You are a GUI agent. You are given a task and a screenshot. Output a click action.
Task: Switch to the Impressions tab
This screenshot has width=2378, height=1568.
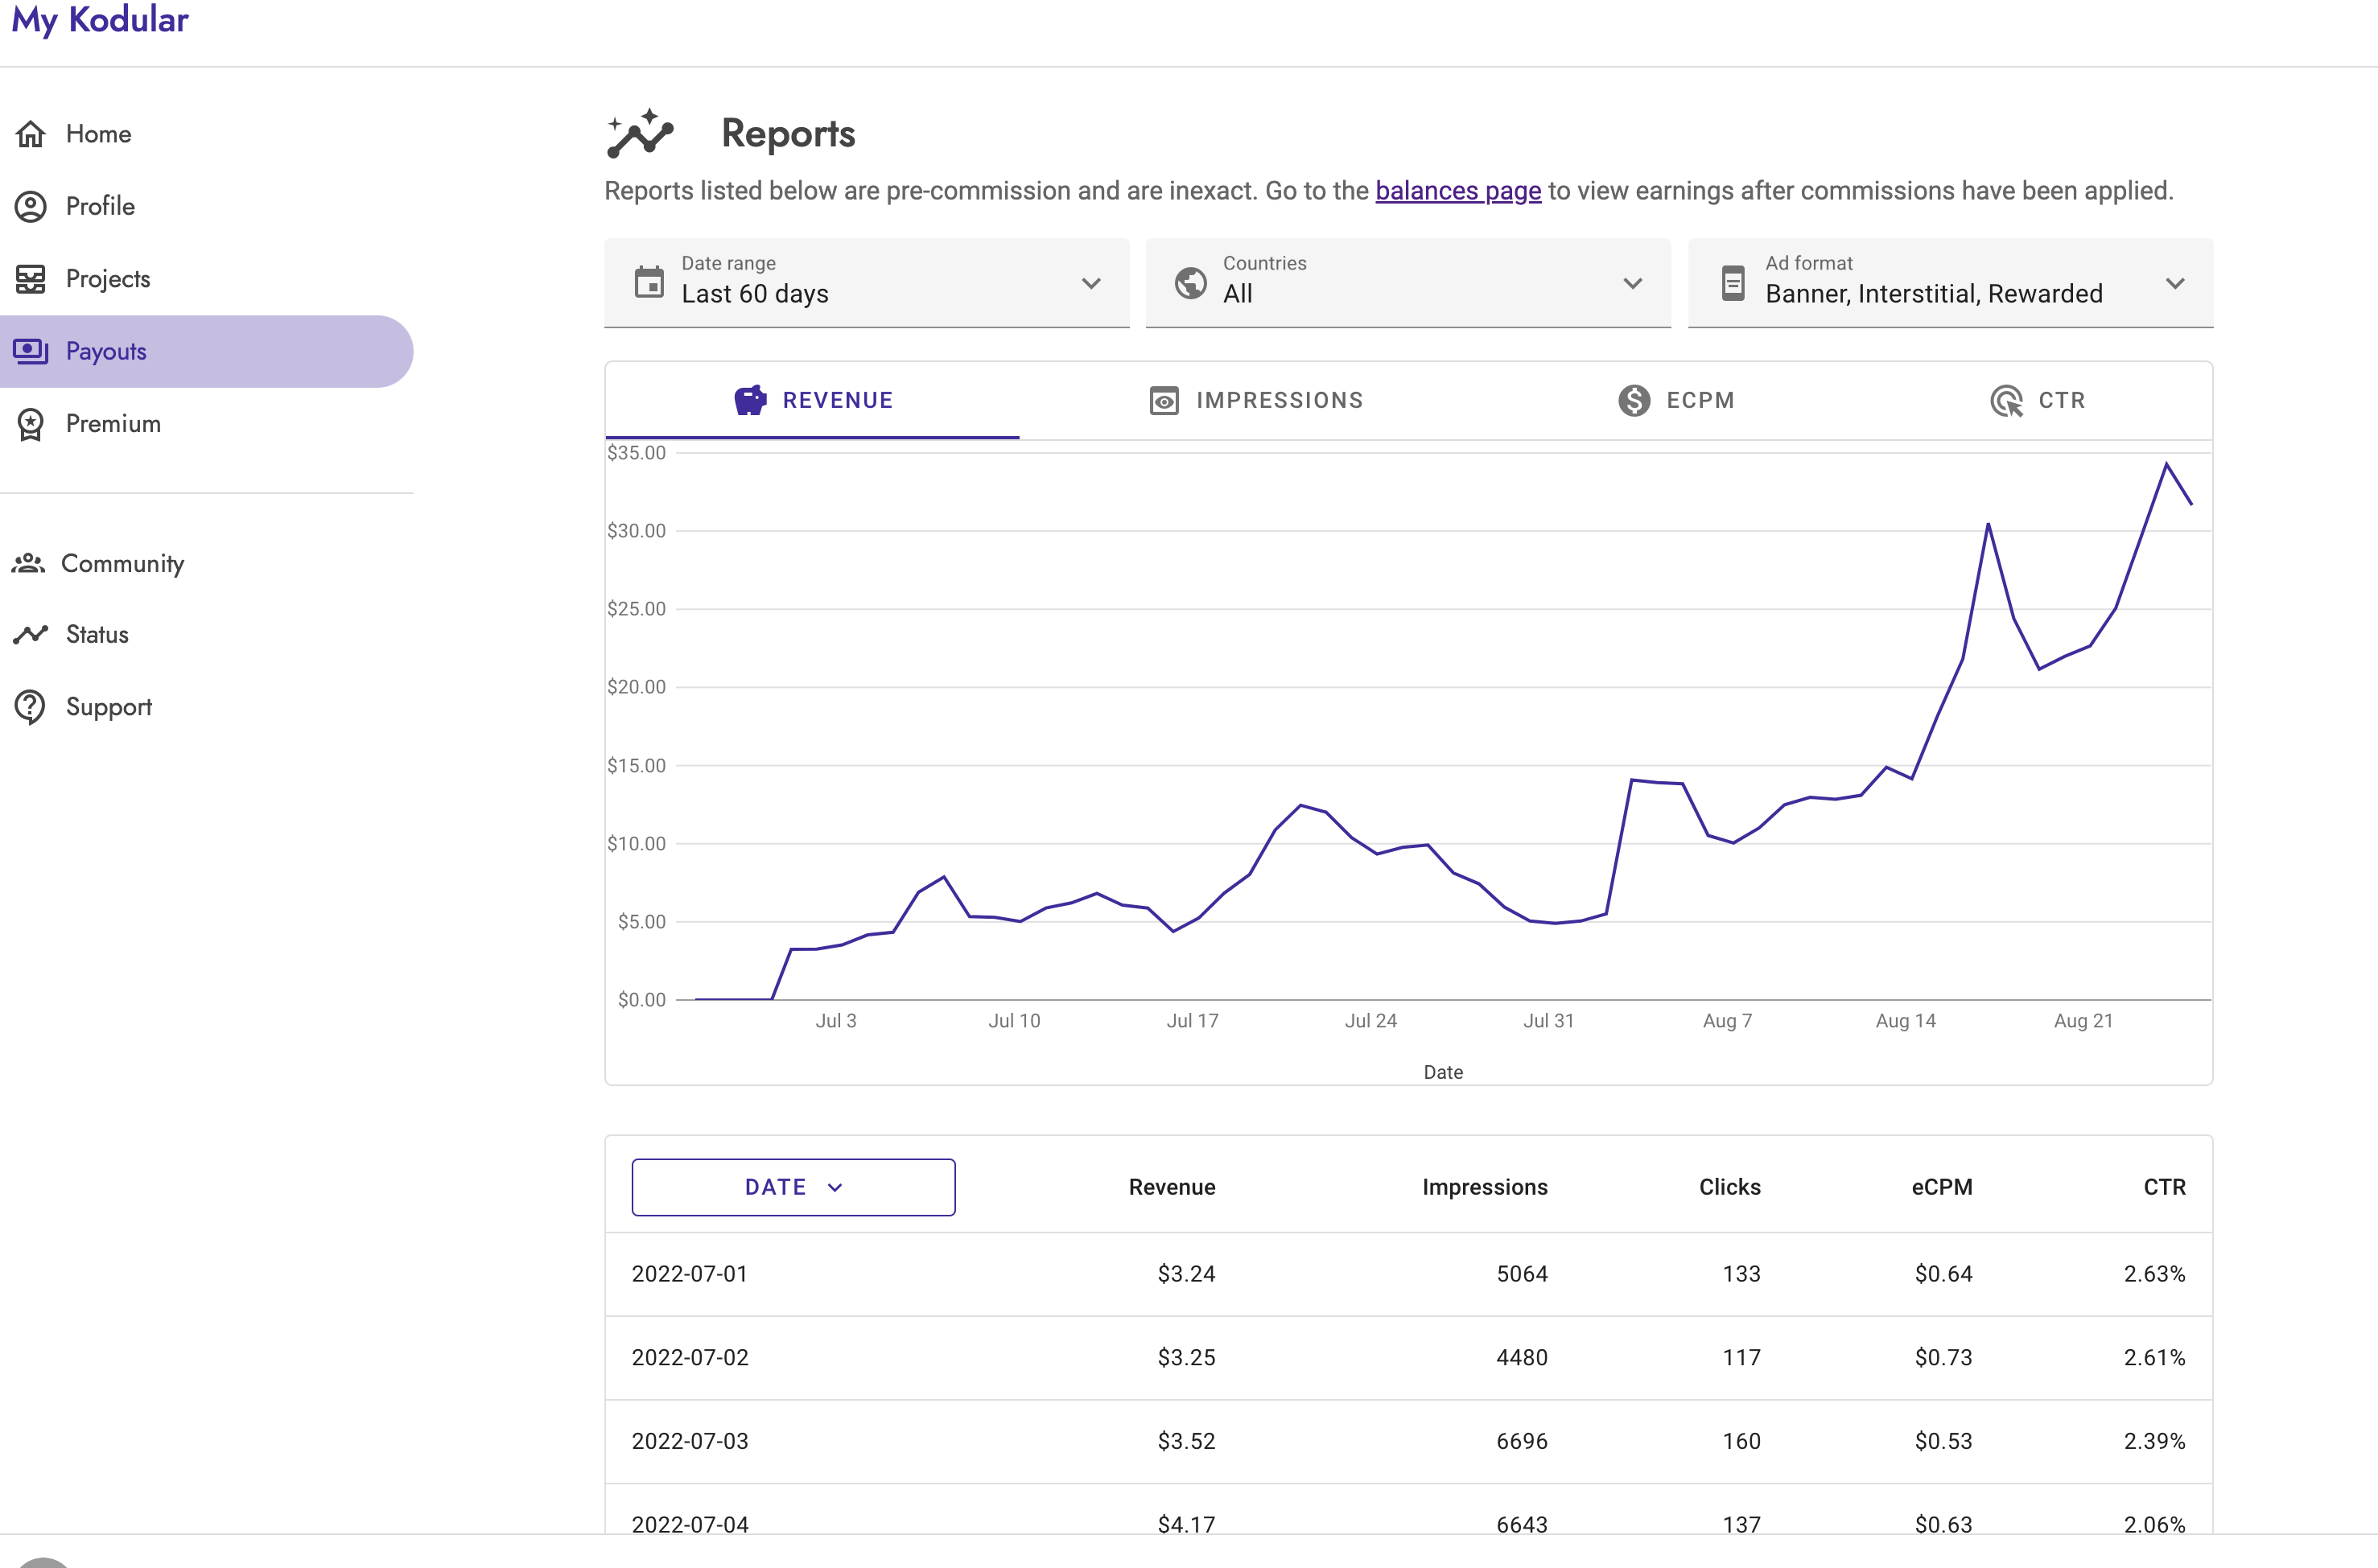click(1257, 400)
